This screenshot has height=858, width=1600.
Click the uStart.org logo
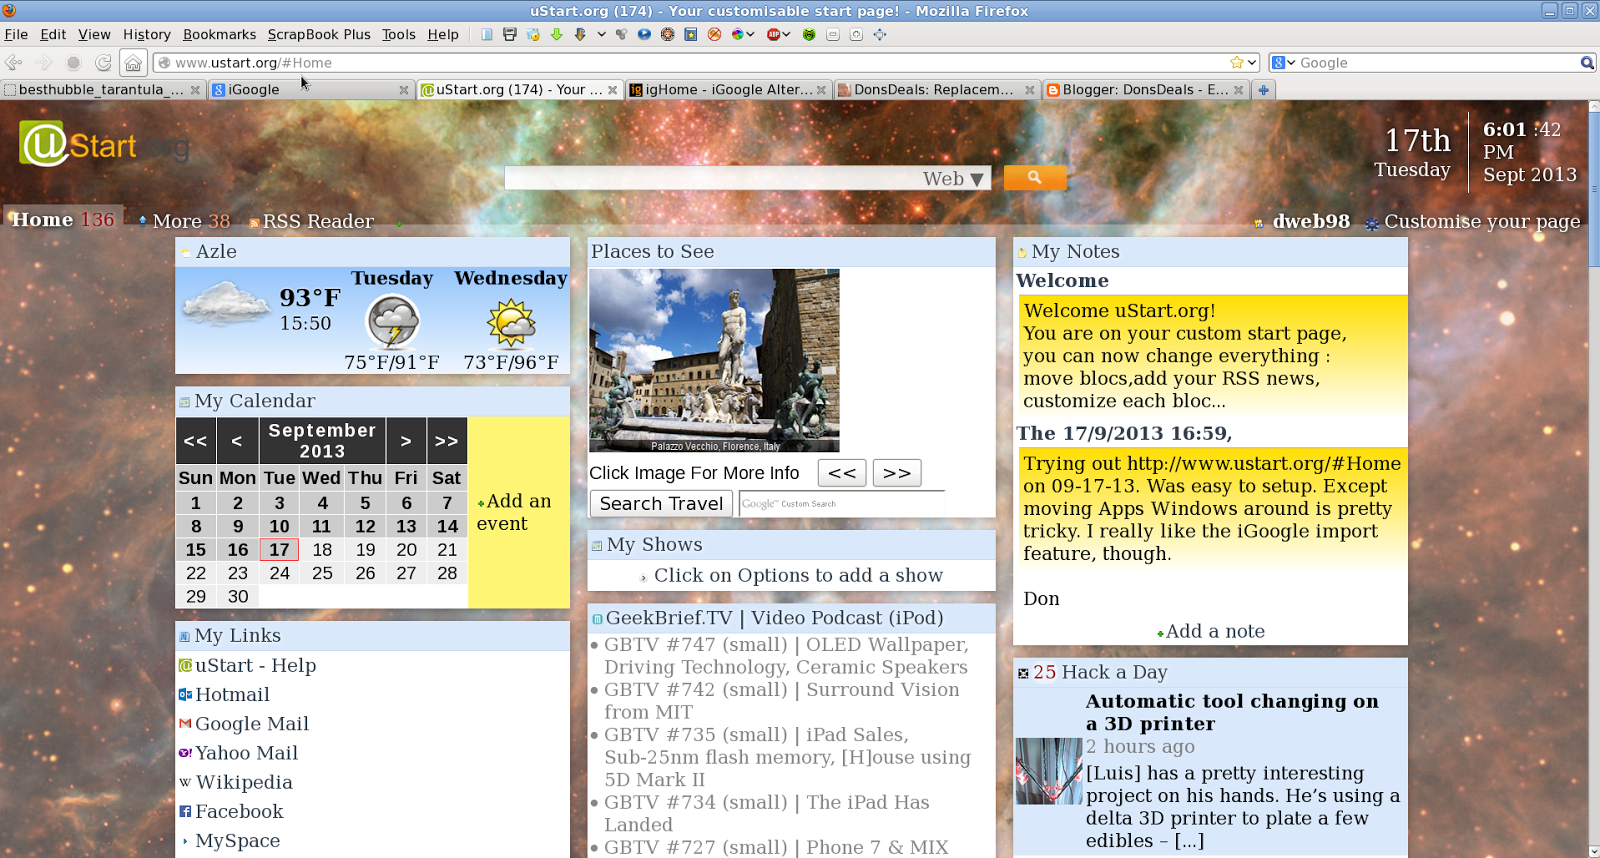point(104,145)
